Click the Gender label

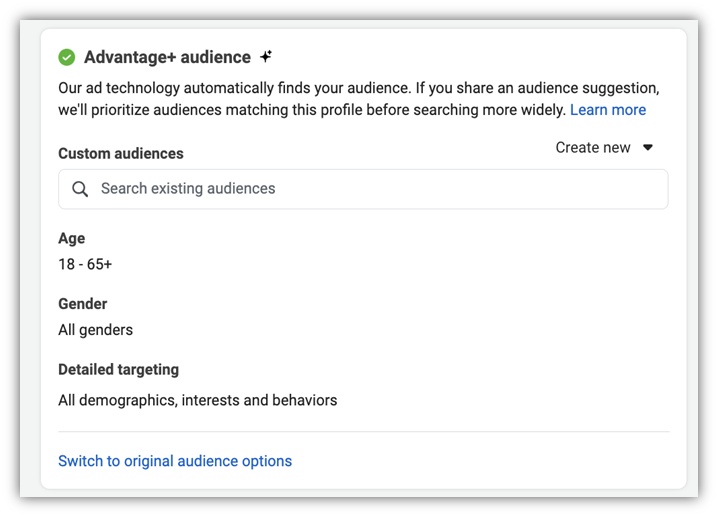(x=82, y=304)
